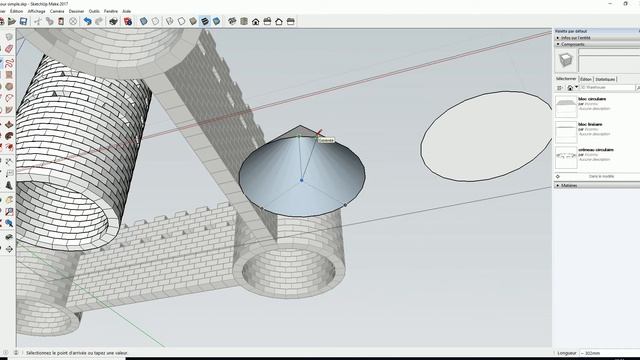The image size is (640, 360).
Task: Open a file with the Open toolbar icon
Action: [11, 21]
